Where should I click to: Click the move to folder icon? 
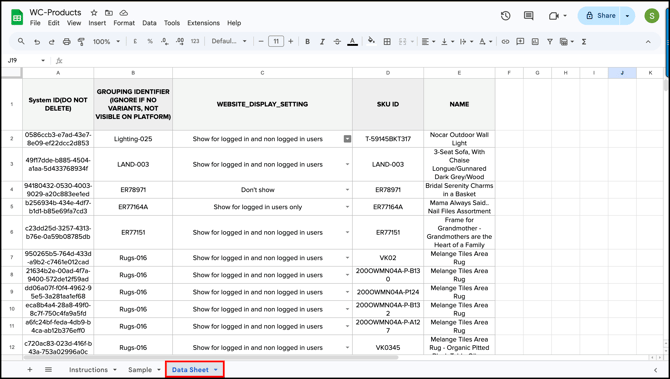pyautogui.click(x=109, y=13)
